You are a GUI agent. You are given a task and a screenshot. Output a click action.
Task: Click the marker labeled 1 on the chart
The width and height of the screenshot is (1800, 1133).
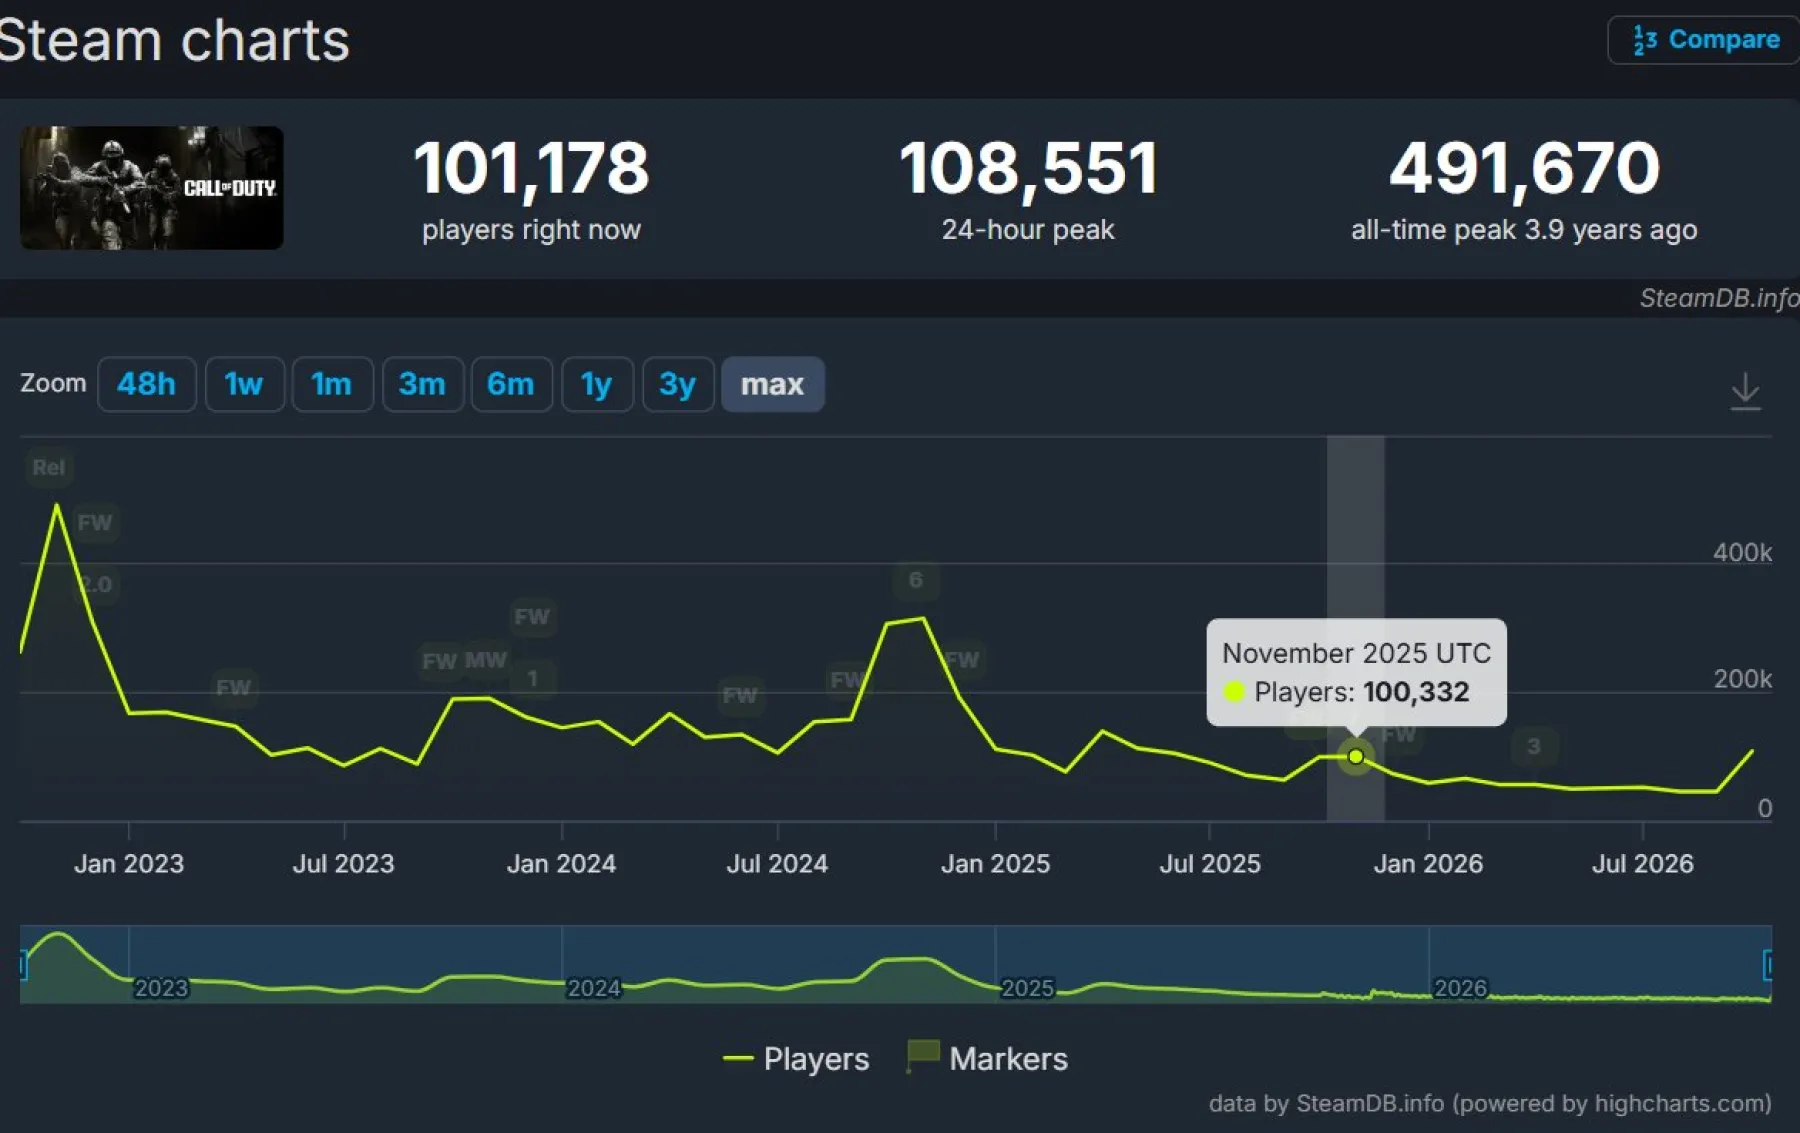pyautogui.click(x=533, y=679)
